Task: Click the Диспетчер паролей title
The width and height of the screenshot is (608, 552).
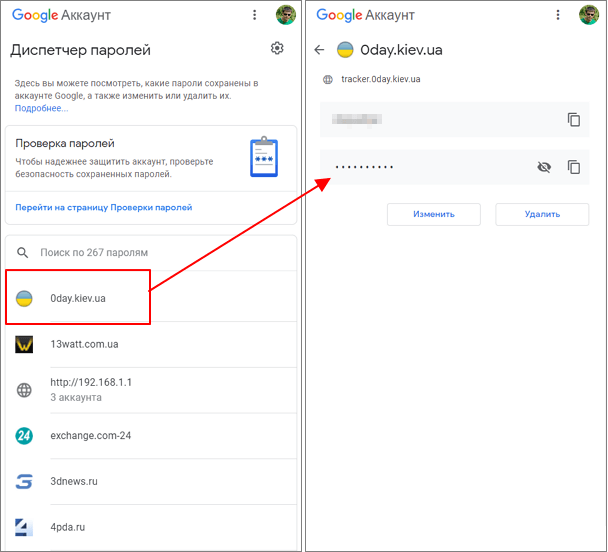Action: (80, 50)
